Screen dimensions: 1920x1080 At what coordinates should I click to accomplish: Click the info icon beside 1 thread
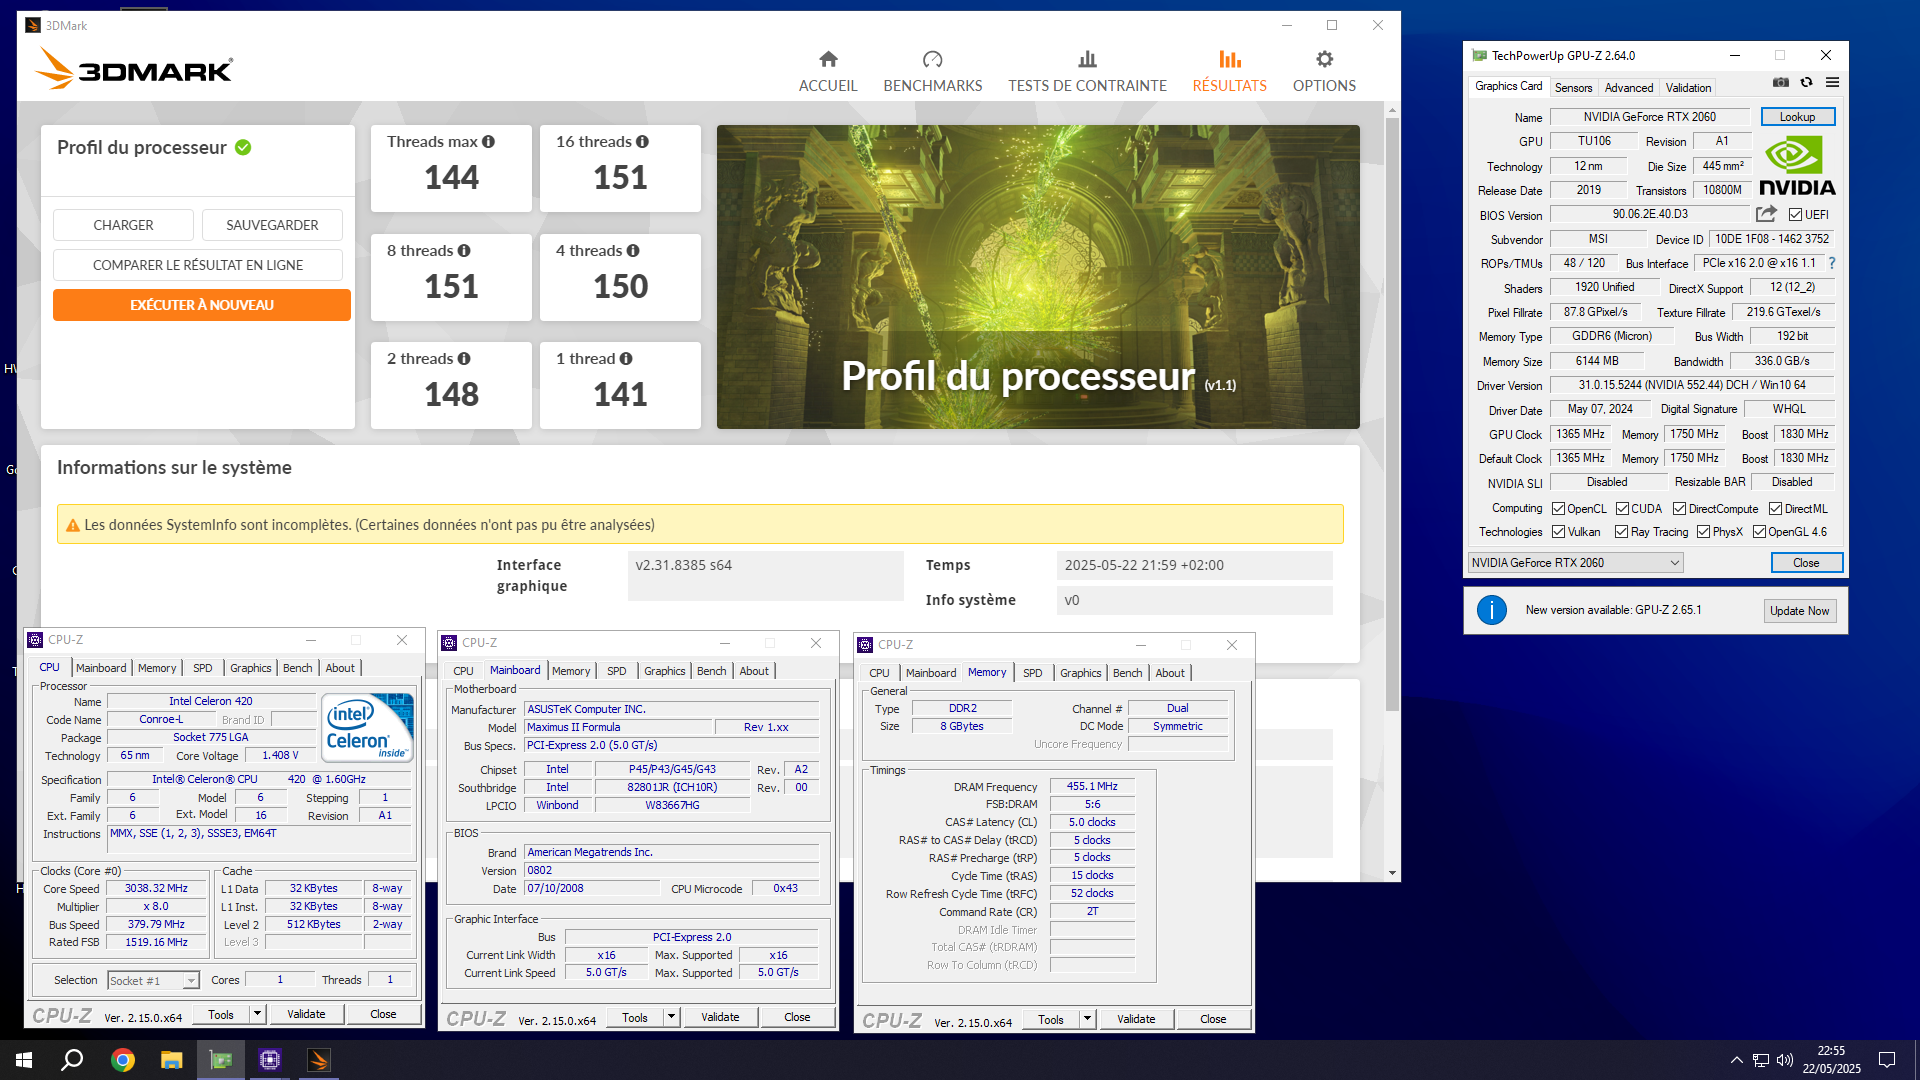coord(626,359)
